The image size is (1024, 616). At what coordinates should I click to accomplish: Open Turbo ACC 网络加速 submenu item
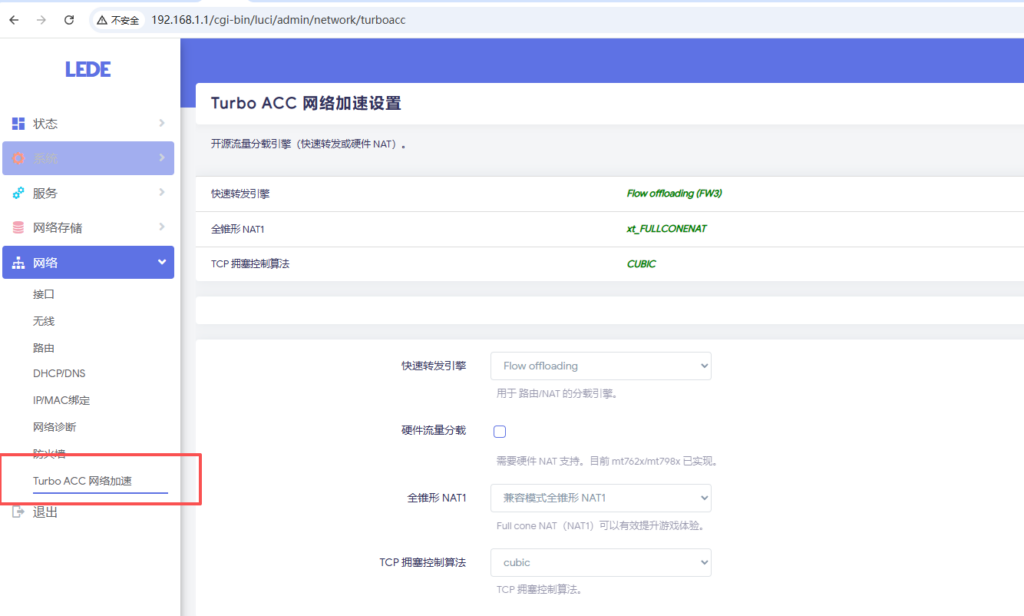tap(82, 481)
